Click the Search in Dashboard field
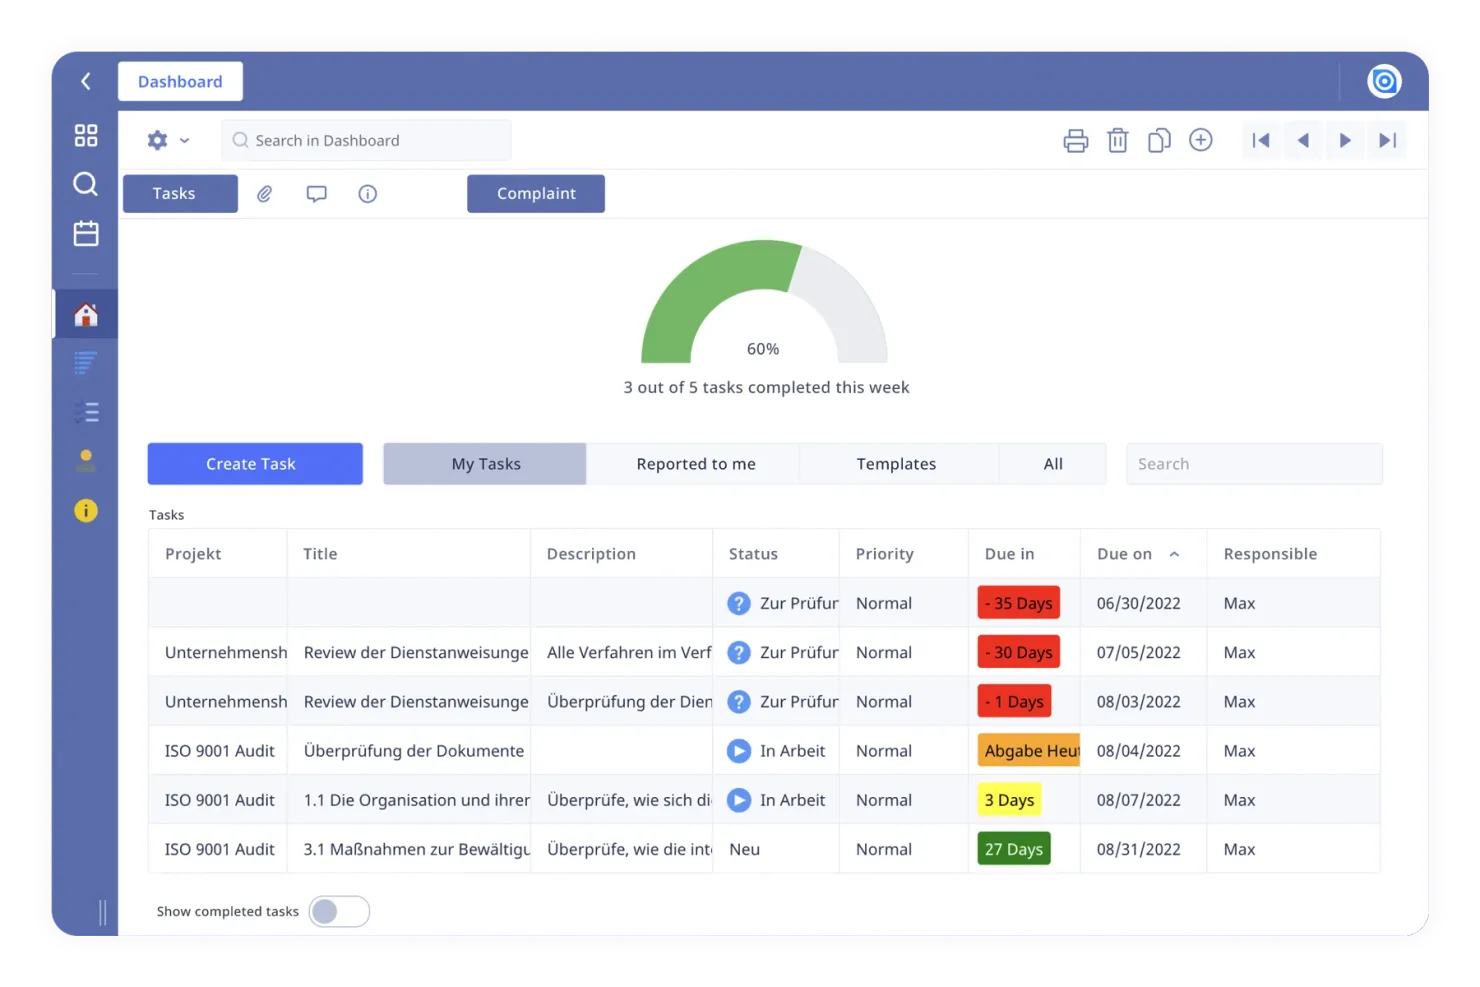The height and width of the screenshot is (987, 1480). point(366,141)
